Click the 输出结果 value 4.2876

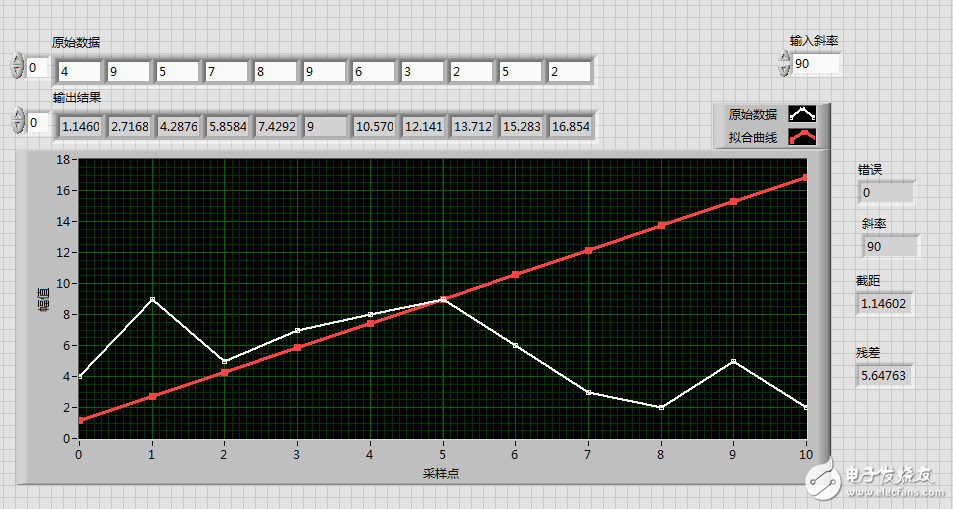[x=178, y=126]
